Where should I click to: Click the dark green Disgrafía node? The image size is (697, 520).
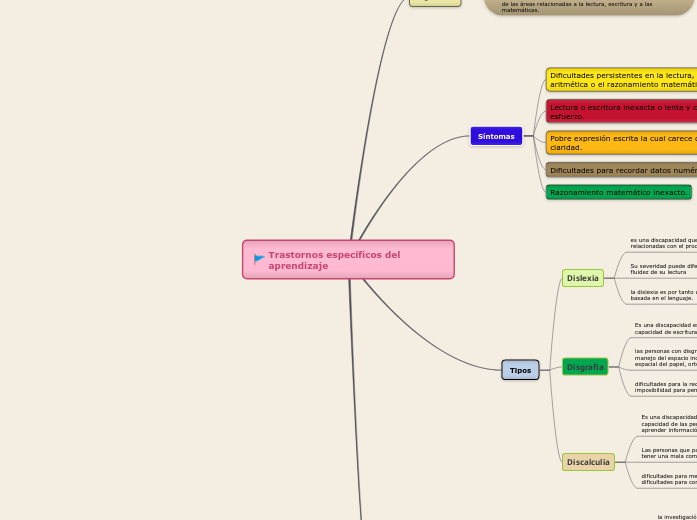pyautogui.click(x=585, y=367)
